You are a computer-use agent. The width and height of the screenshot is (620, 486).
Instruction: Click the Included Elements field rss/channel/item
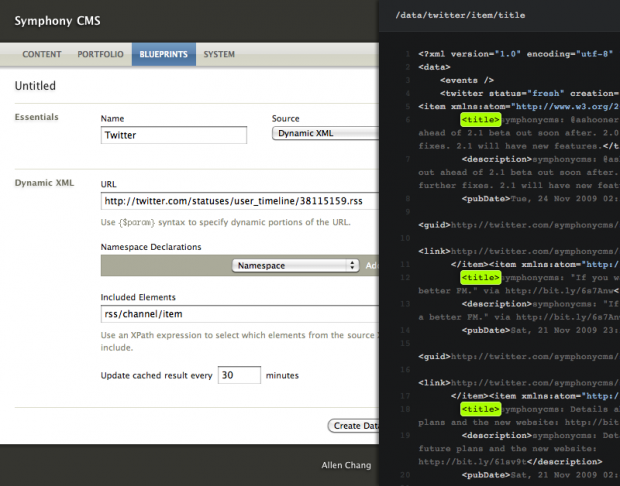[240, 314]
